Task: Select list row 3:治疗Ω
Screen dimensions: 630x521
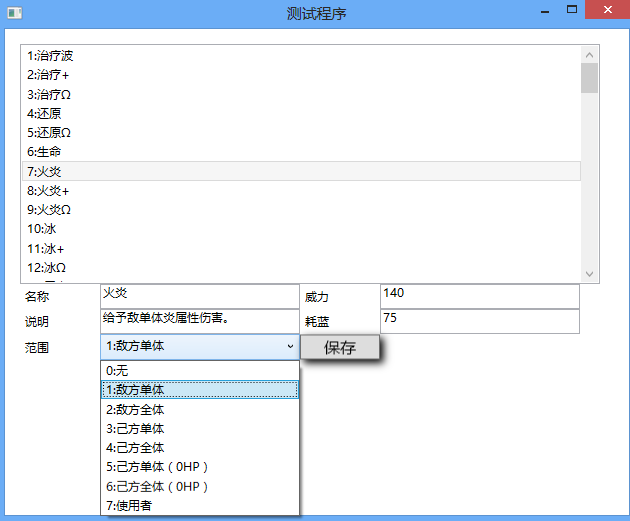Action: (x=301, y=94)
